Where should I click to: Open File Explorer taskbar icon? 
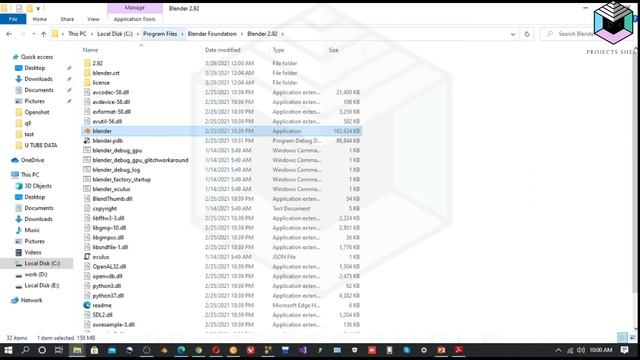(x=77, y=350)
